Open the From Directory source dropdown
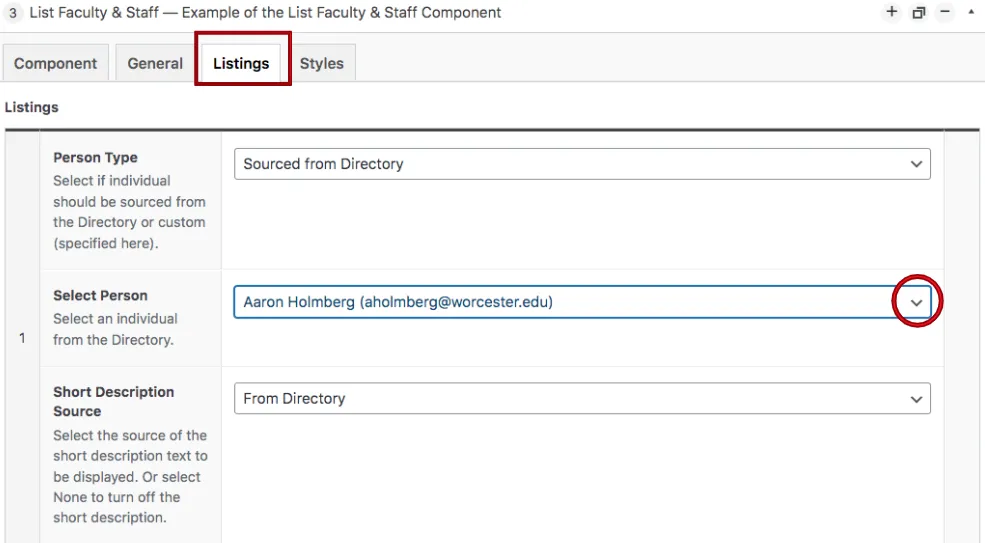Image resolution: width=985 pixels, height=543 pixels. pyautogui.click(x=560, y=399)
